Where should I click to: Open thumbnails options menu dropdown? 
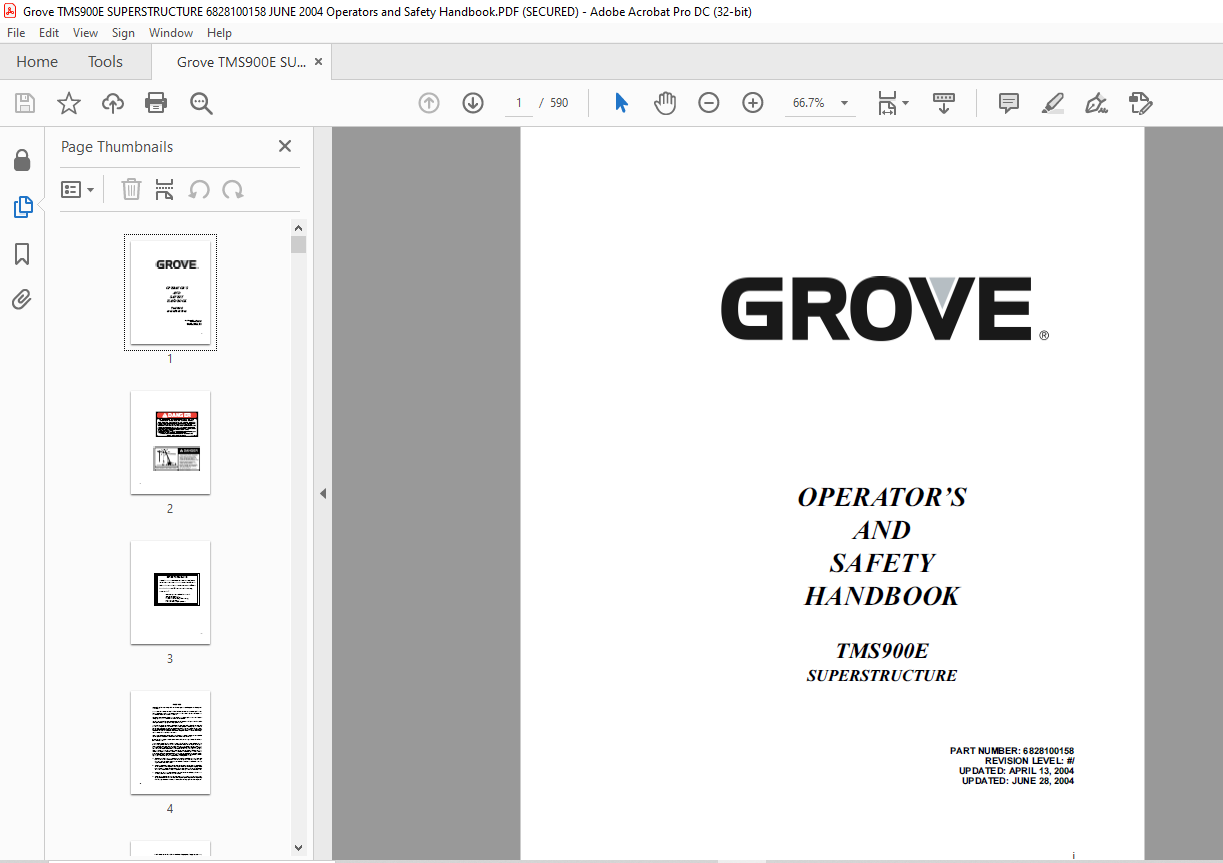pos(78,190)
